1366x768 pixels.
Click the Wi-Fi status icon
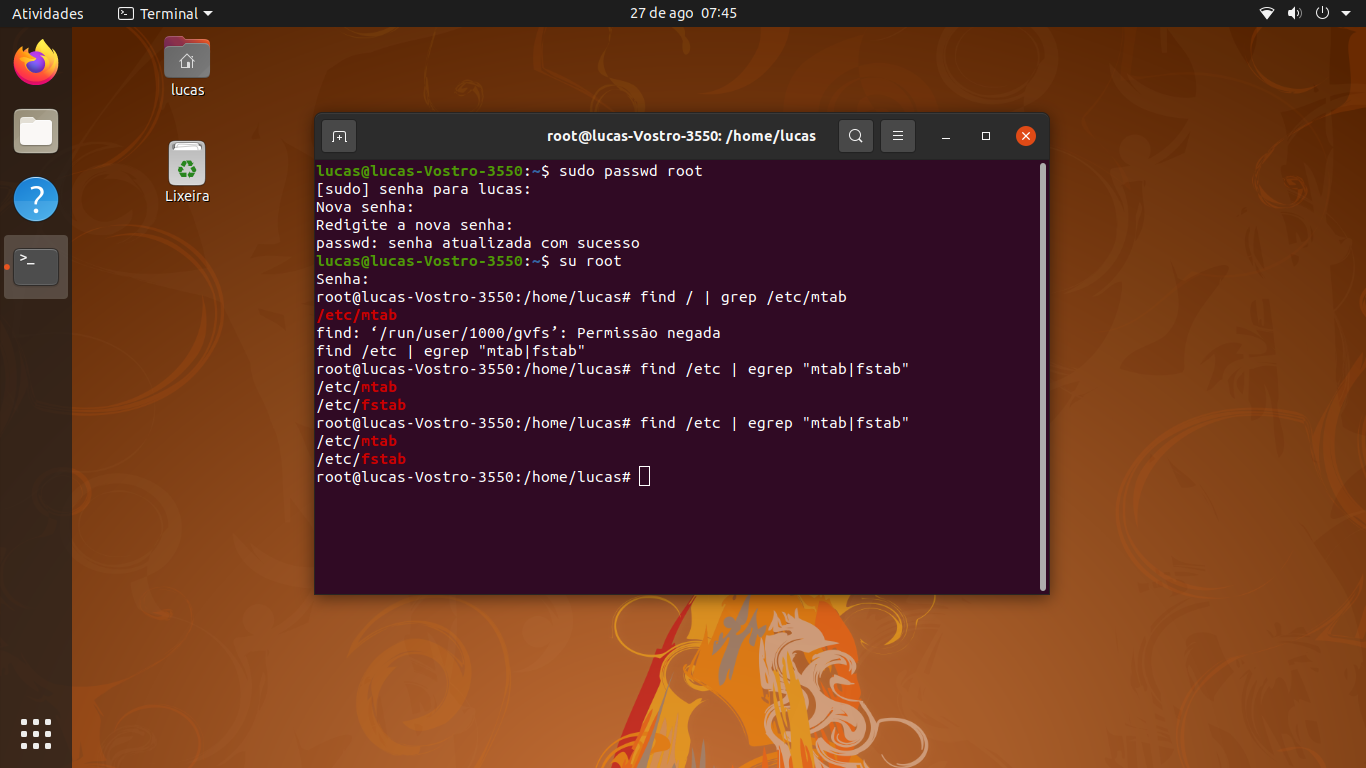(1267, 13)
